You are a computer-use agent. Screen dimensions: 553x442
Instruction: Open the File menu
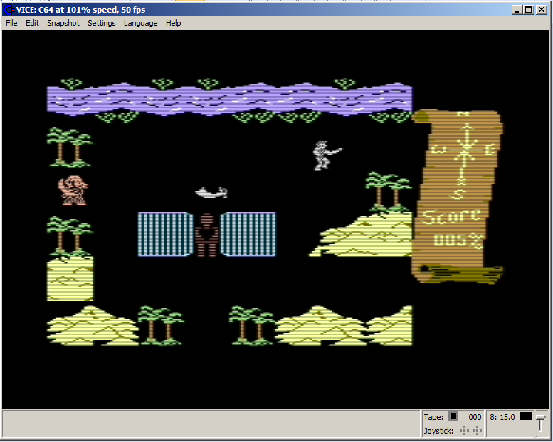[11, 23]
